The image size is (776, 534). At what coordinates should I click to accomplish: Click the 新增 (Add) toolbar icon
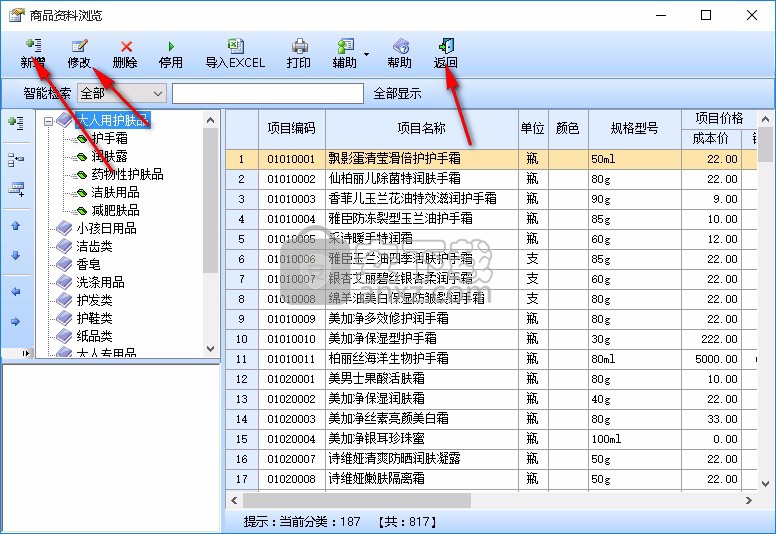[34, 46]
